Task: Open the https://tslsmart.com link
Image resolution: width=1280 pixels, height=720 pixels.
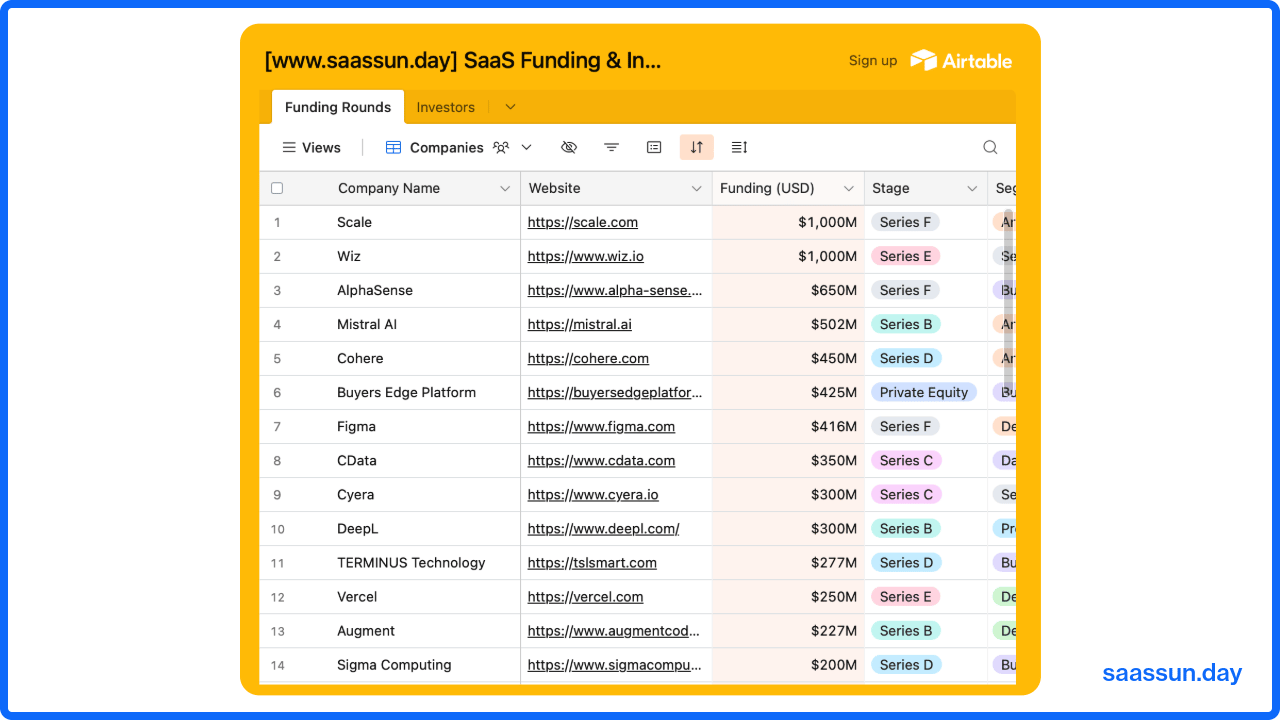Action: coord(592,562)
